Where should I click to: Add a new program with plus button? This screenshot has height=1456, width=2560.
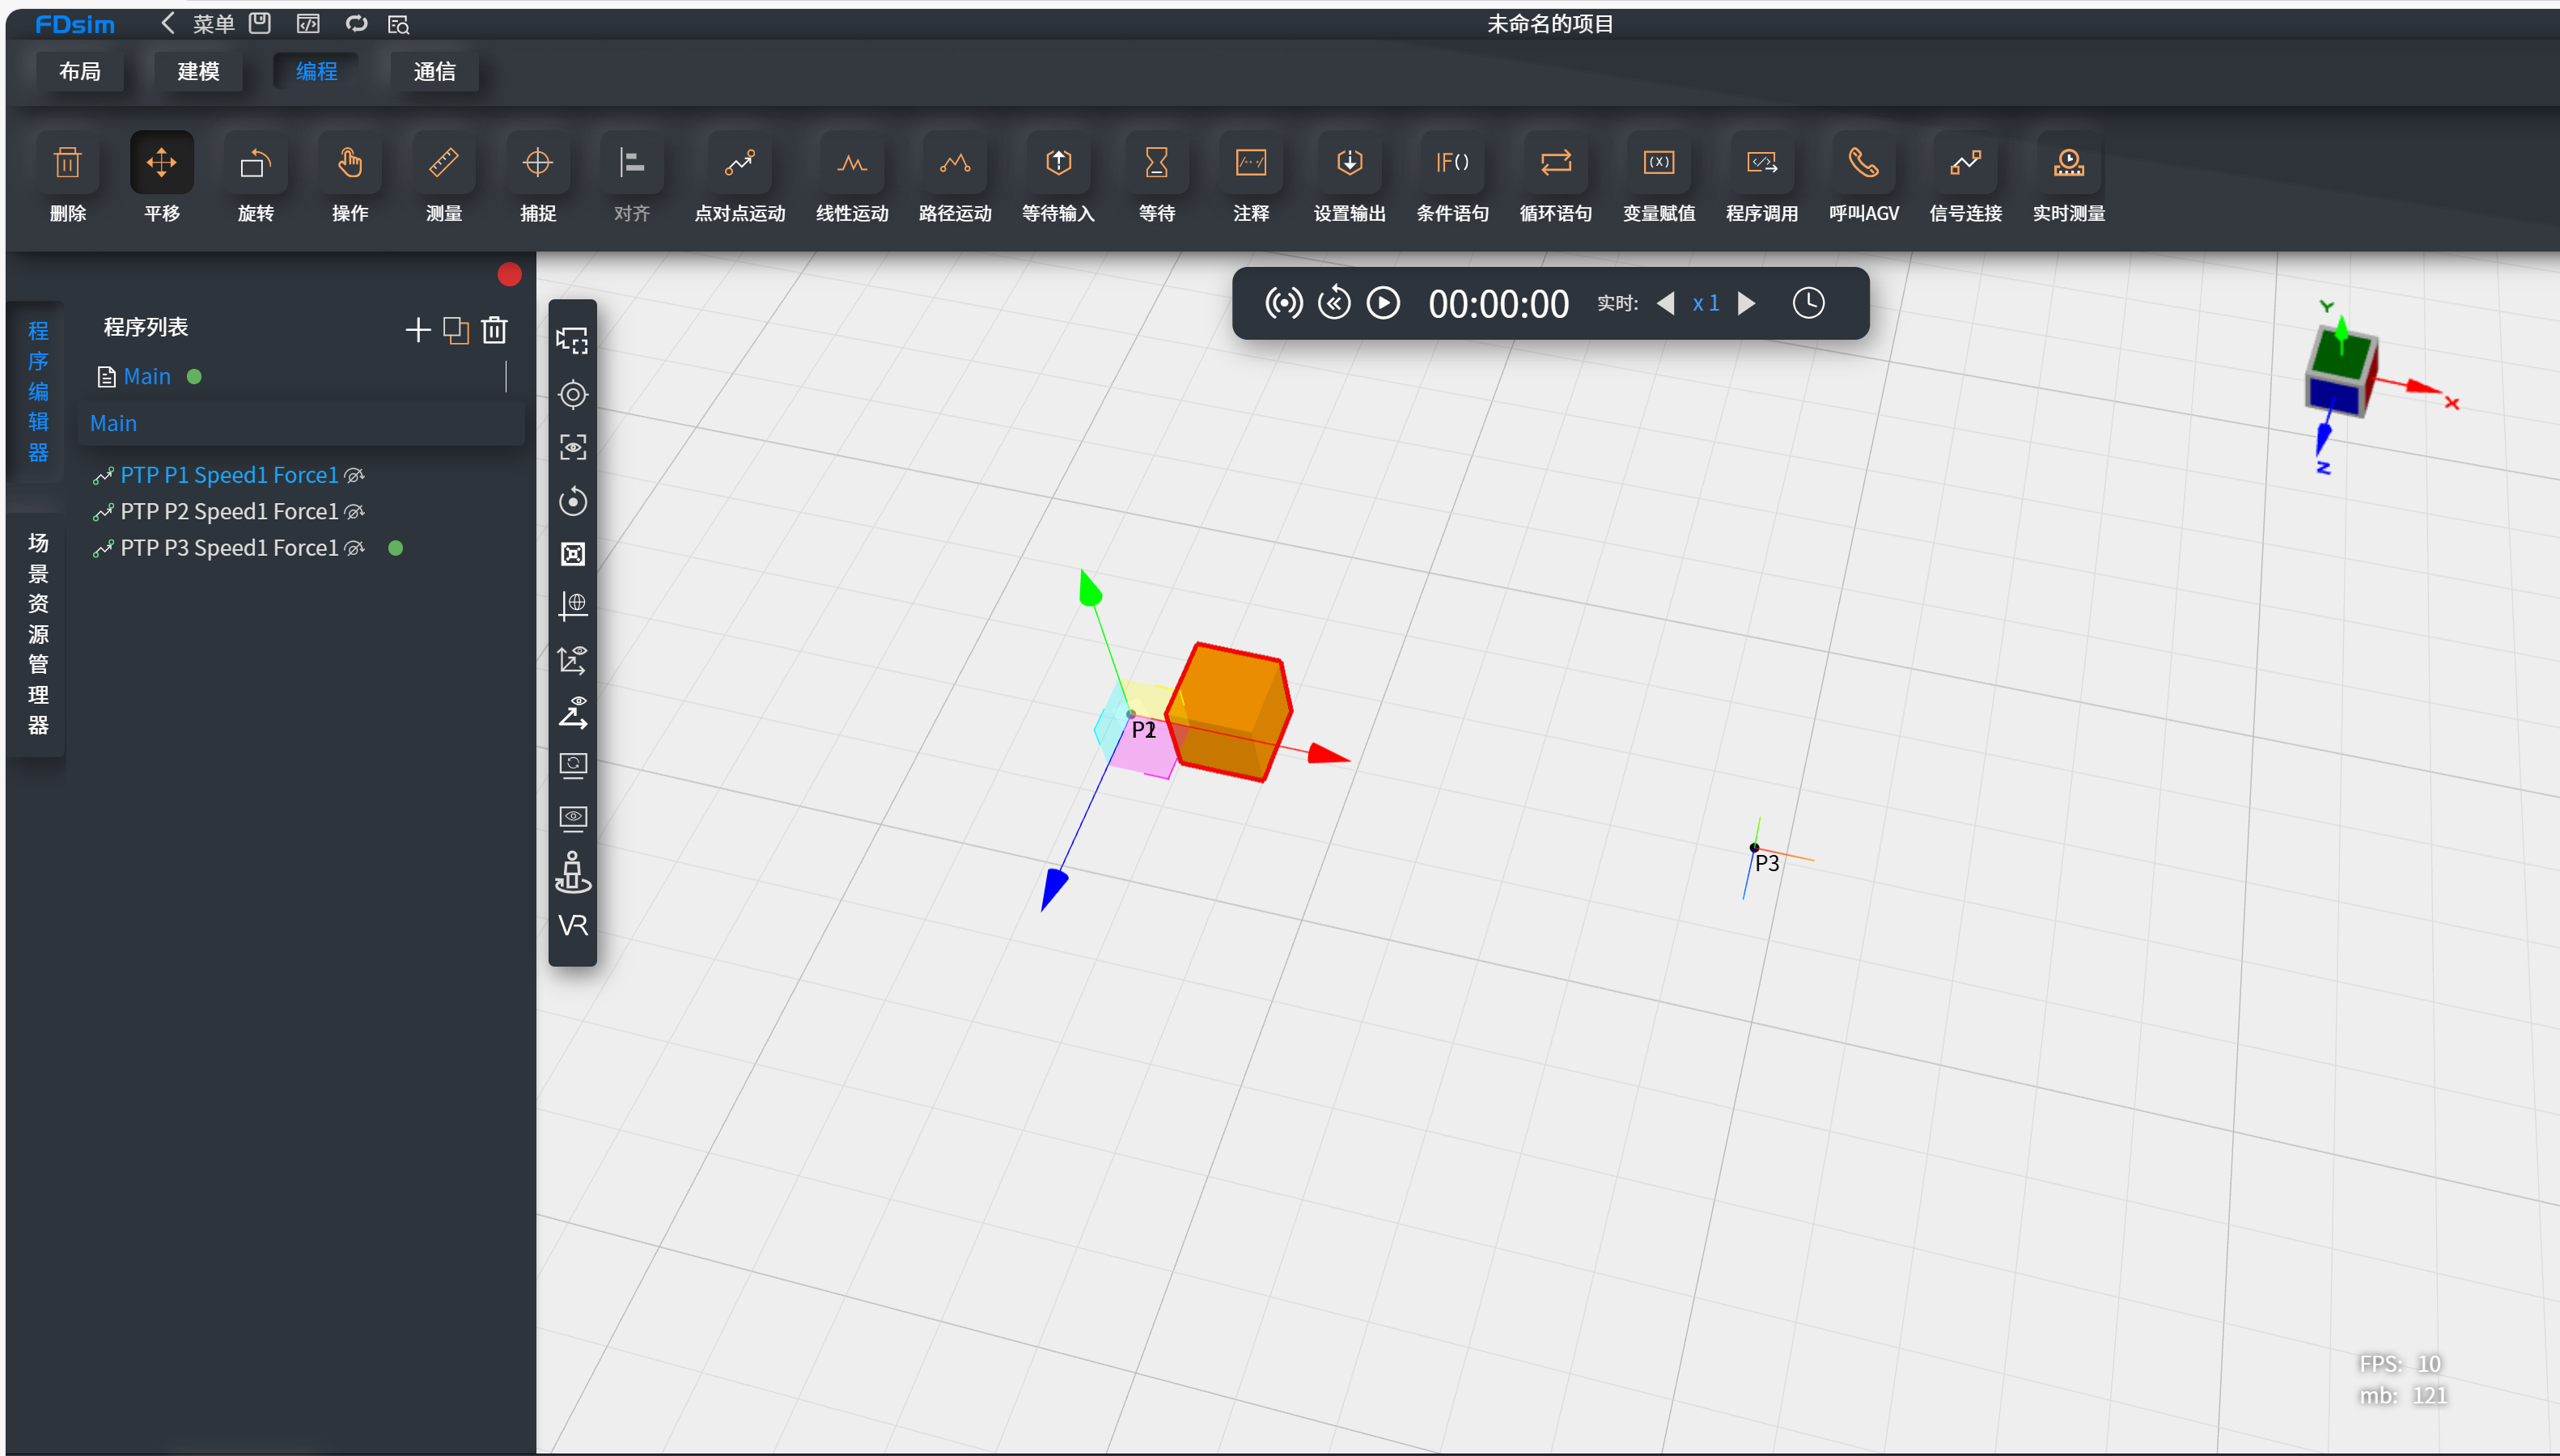(418, 330)
